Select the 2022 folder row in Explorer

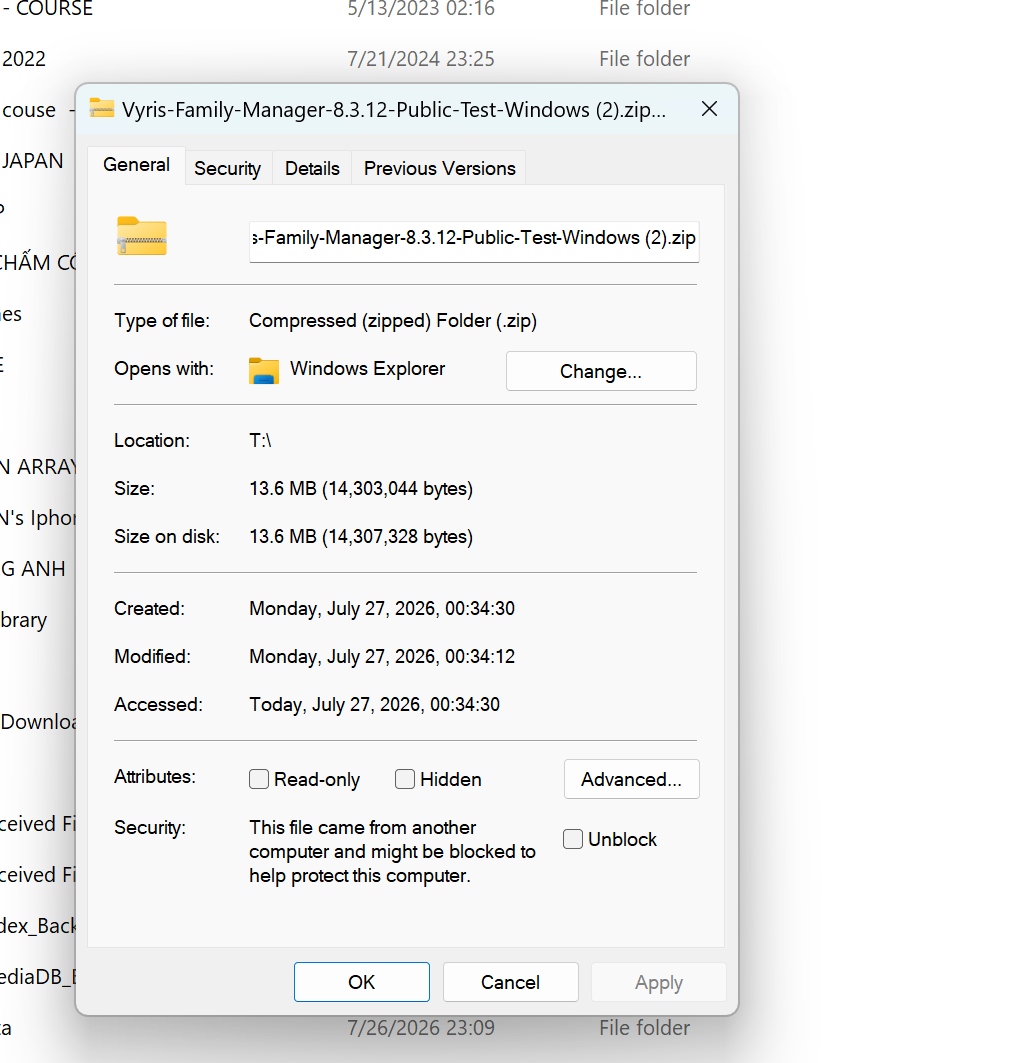[24, 59]
